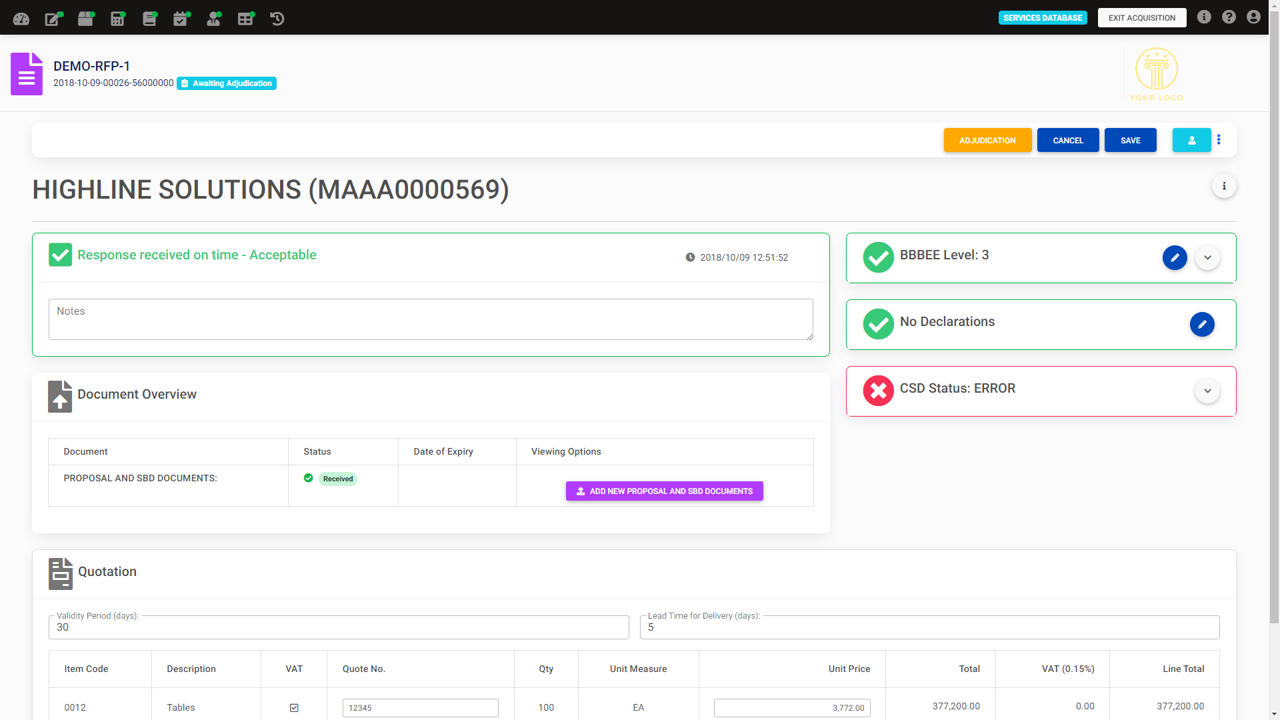Click the history clock icon

pos(277,18)
